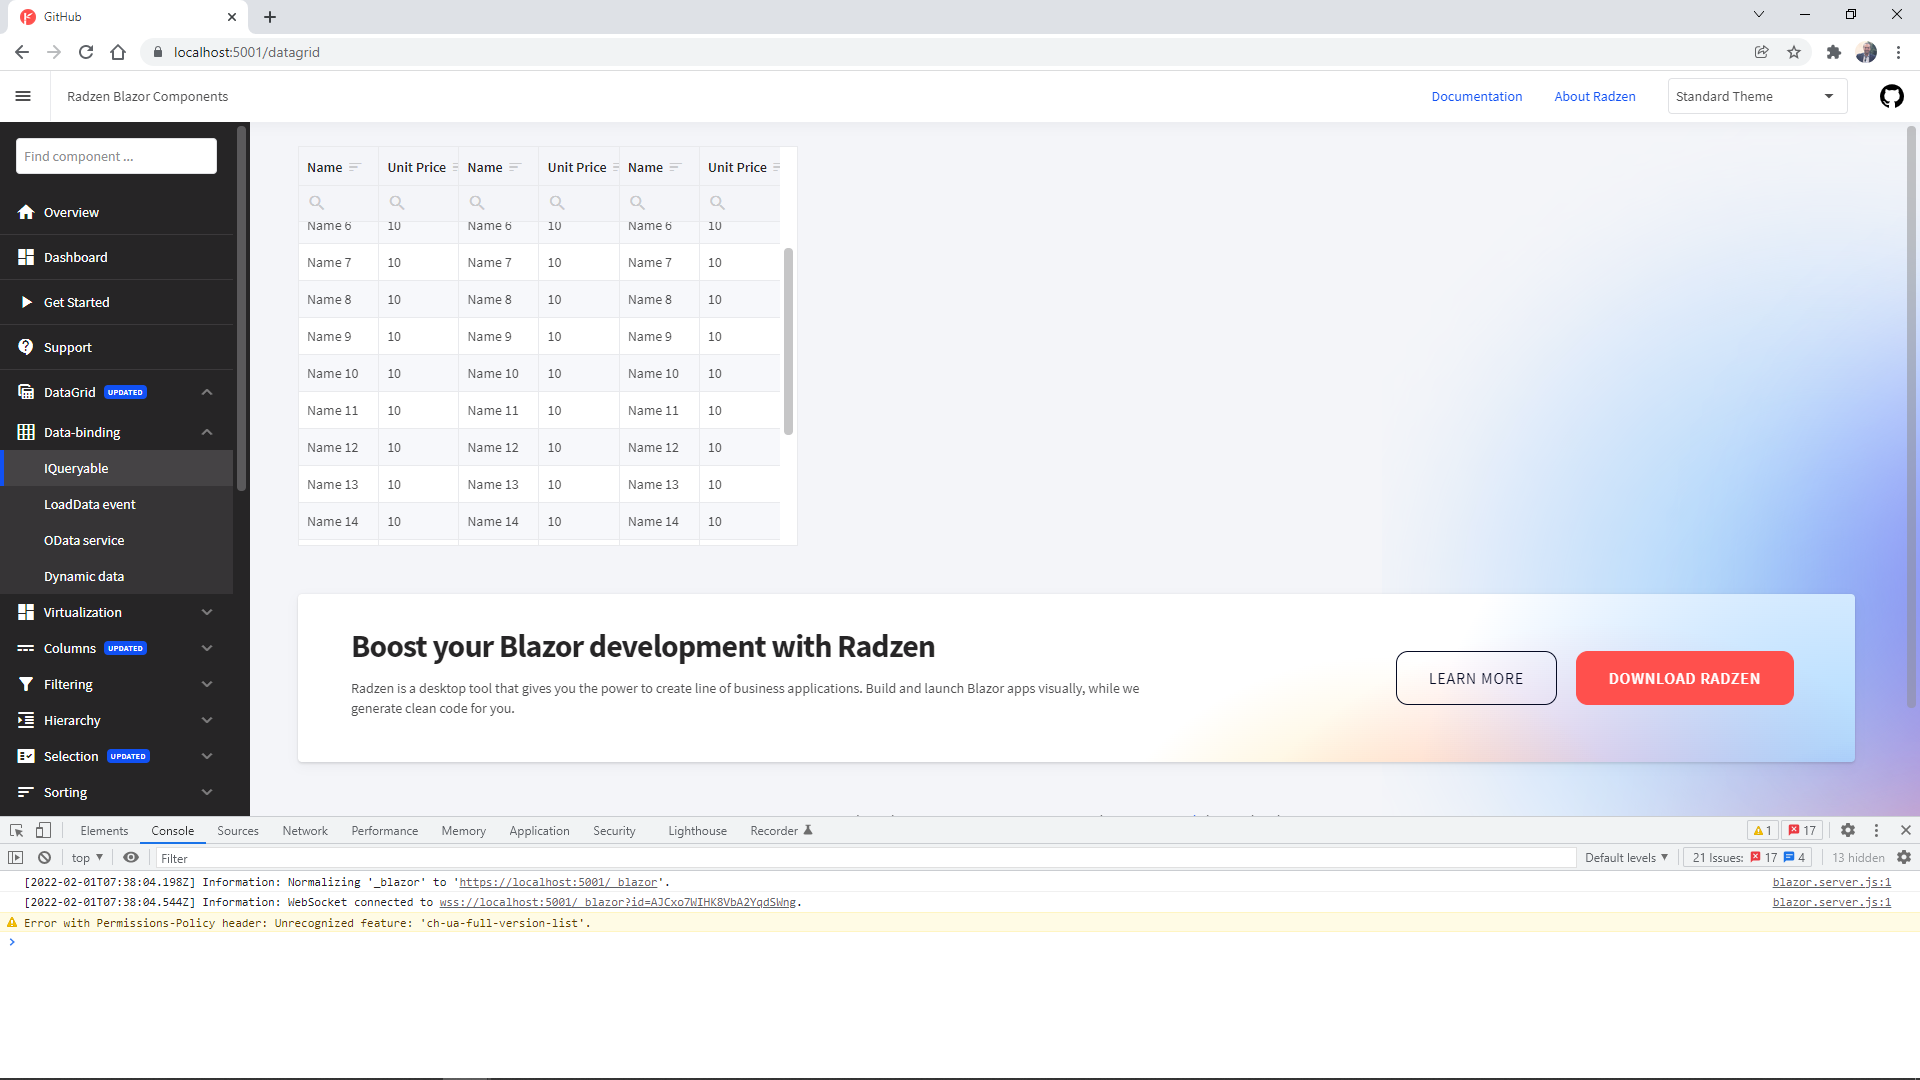The image size is (1920, 1080).
Task: Clear the console with the clear icon
Action: coord(44,857)
